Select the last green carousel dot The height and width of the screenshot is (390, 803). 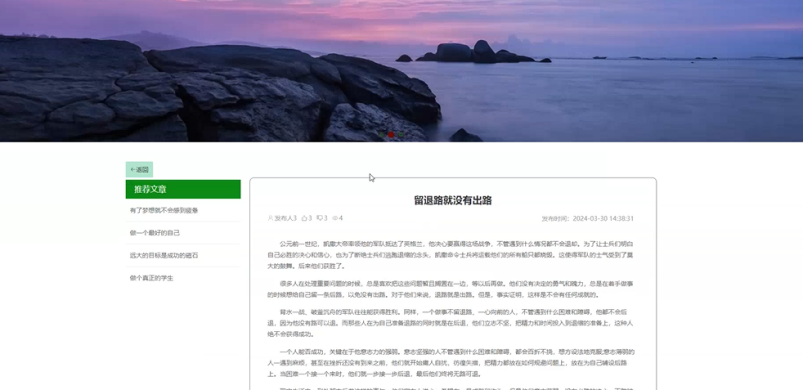[401, 135]
